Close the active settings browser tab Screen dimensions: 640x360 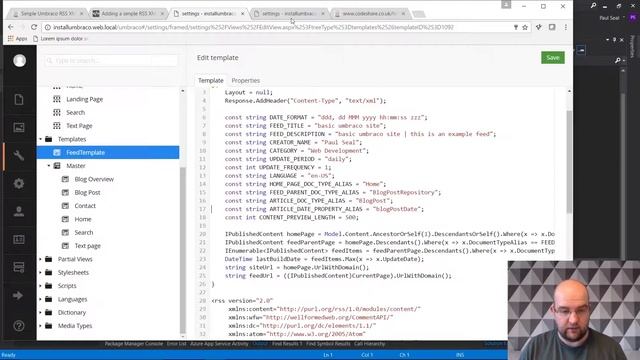coord(242,13)
